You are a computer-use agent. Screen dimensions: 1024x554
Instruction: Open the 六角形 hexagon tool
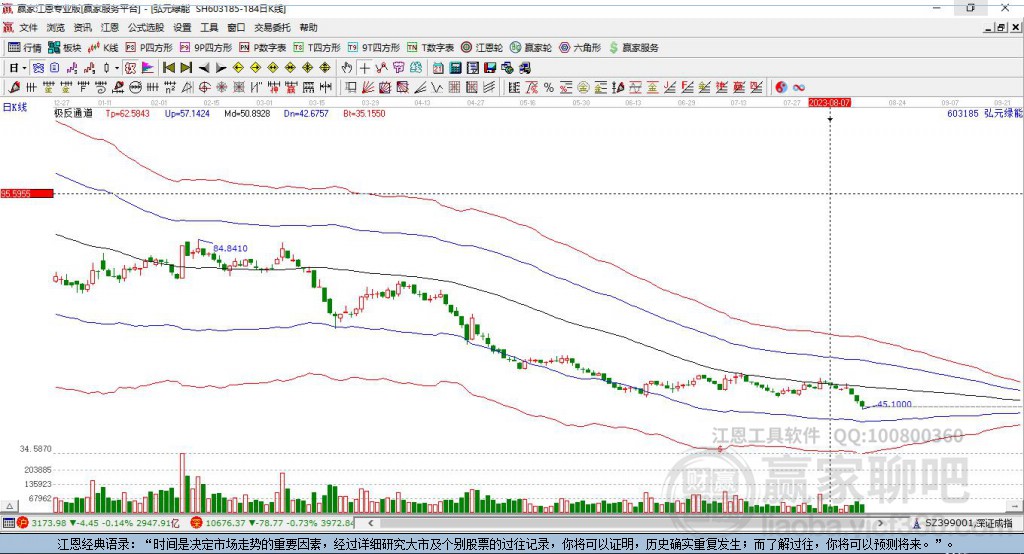click(580, 48)
